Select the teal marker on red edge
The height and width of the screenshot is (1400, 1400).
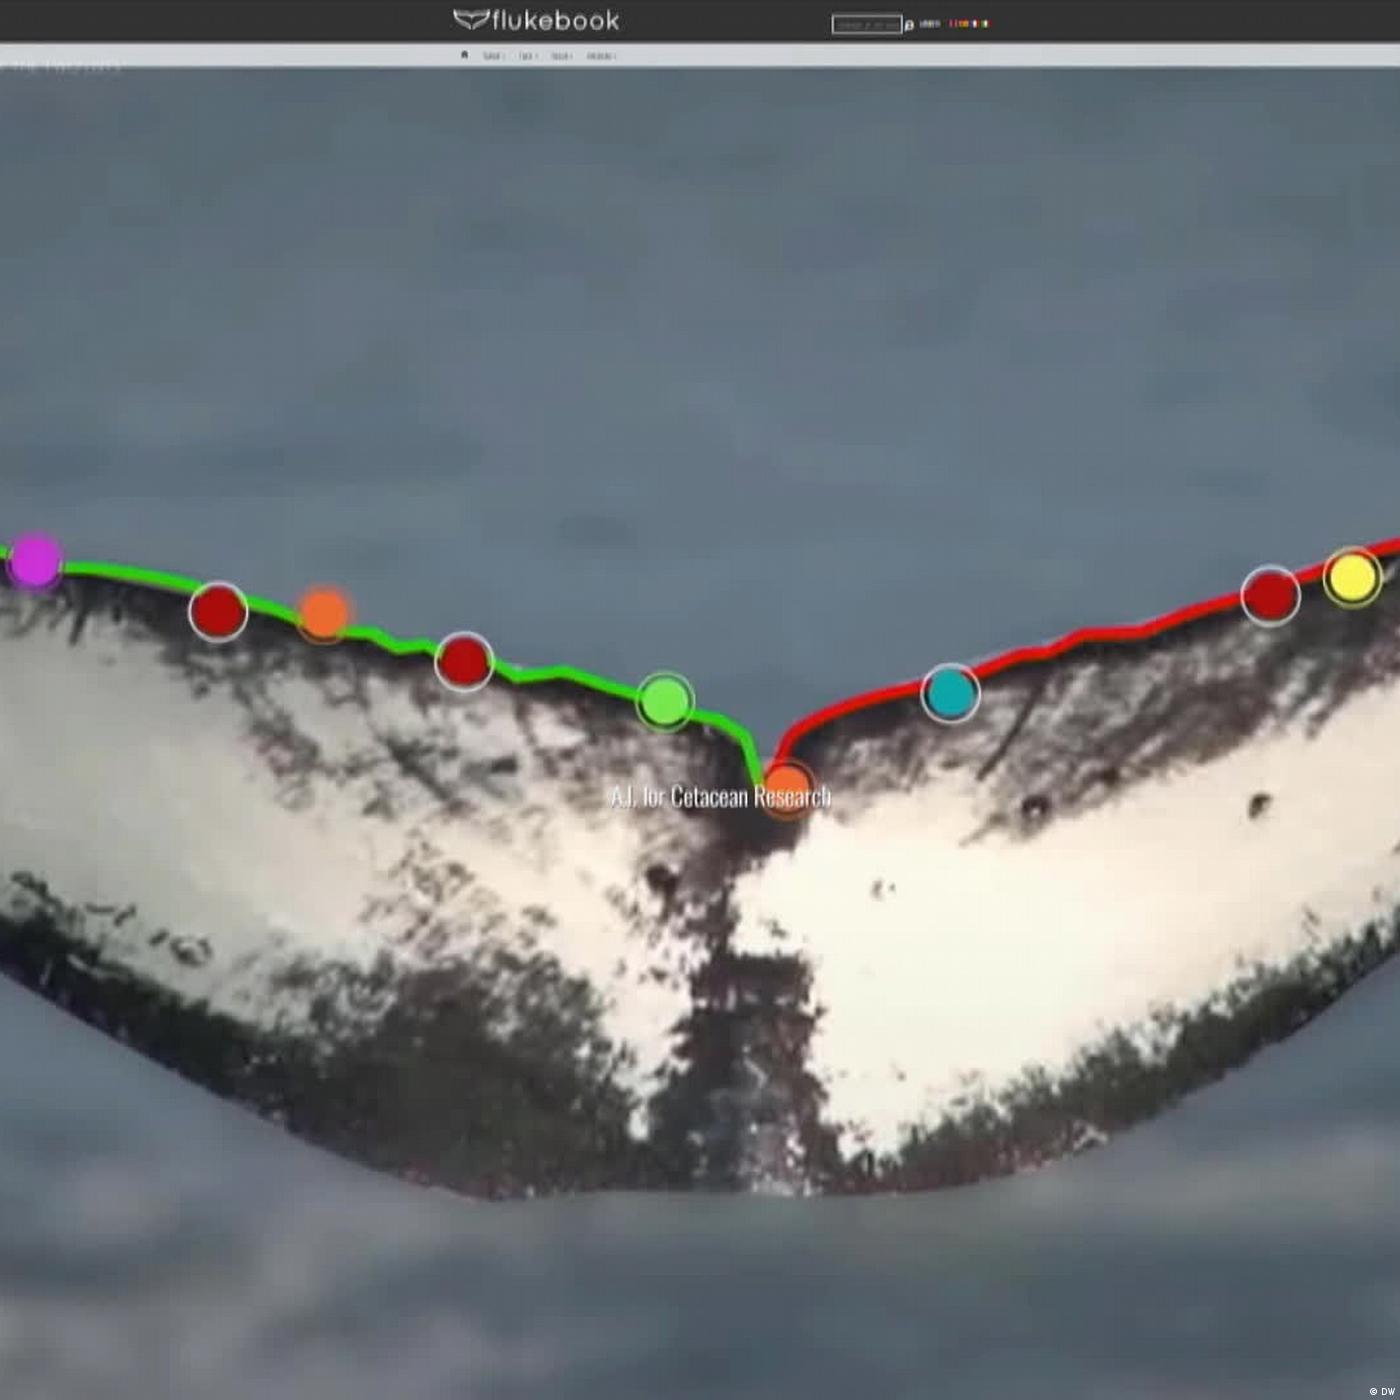pos(950,692)
